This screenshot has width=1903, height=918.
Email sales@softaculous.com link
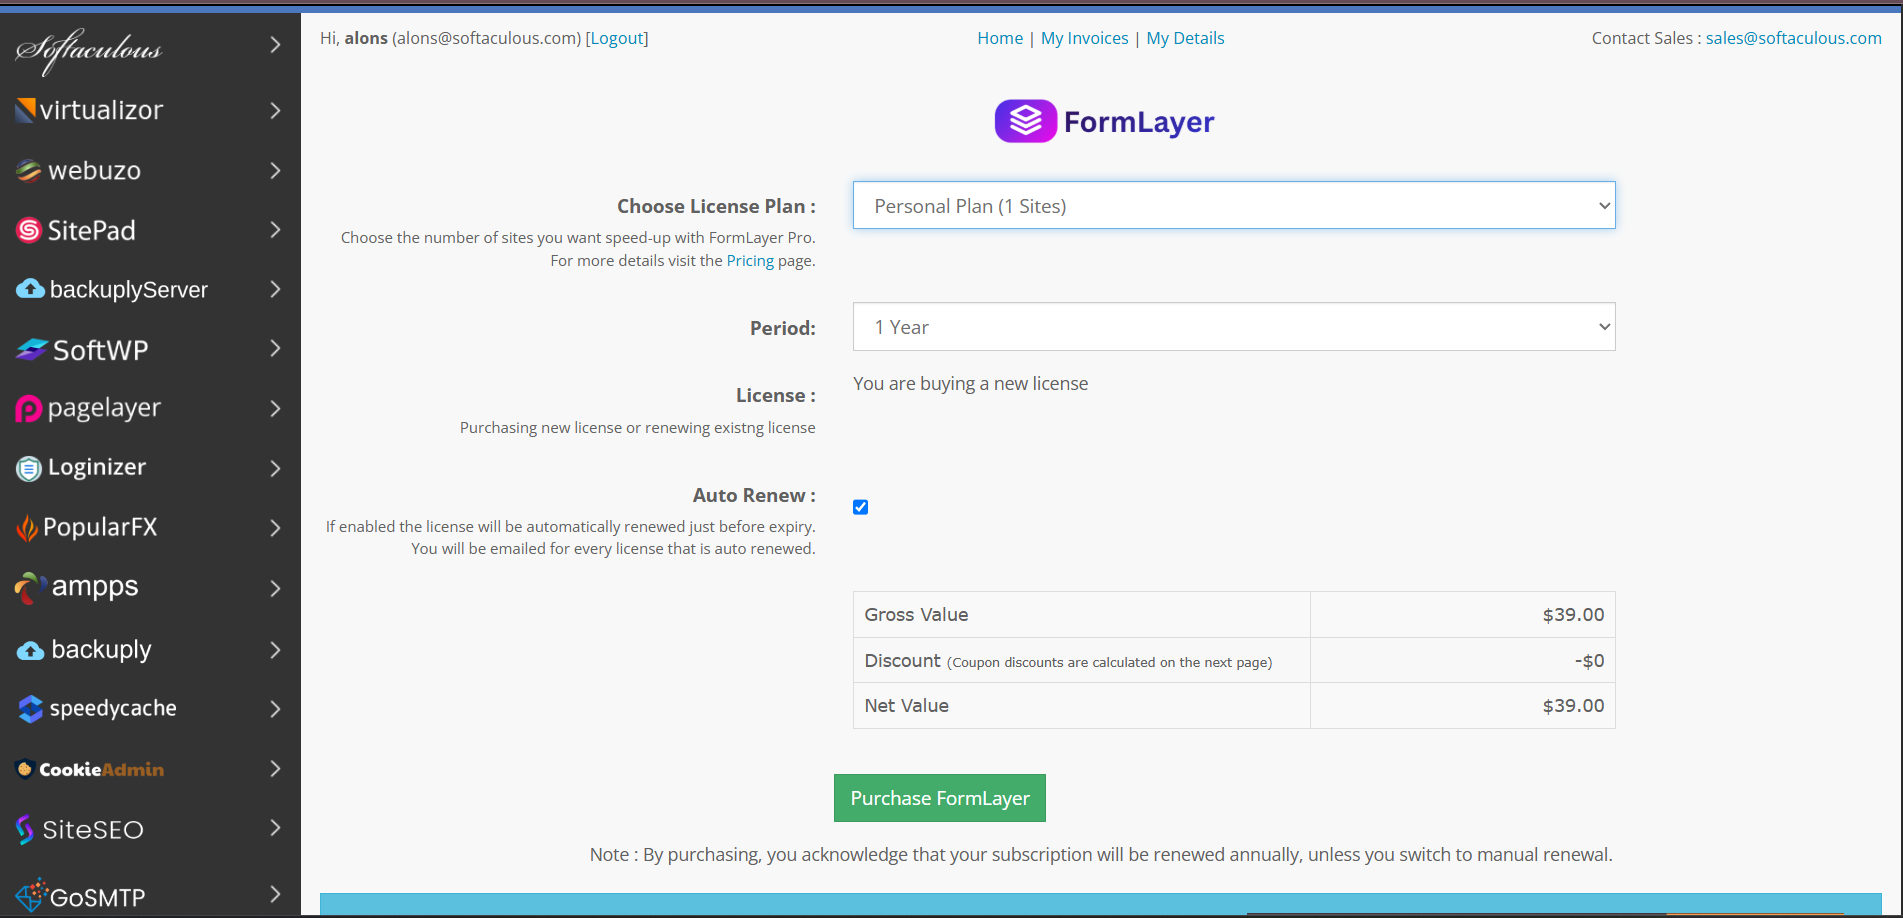coord(1793,38)
